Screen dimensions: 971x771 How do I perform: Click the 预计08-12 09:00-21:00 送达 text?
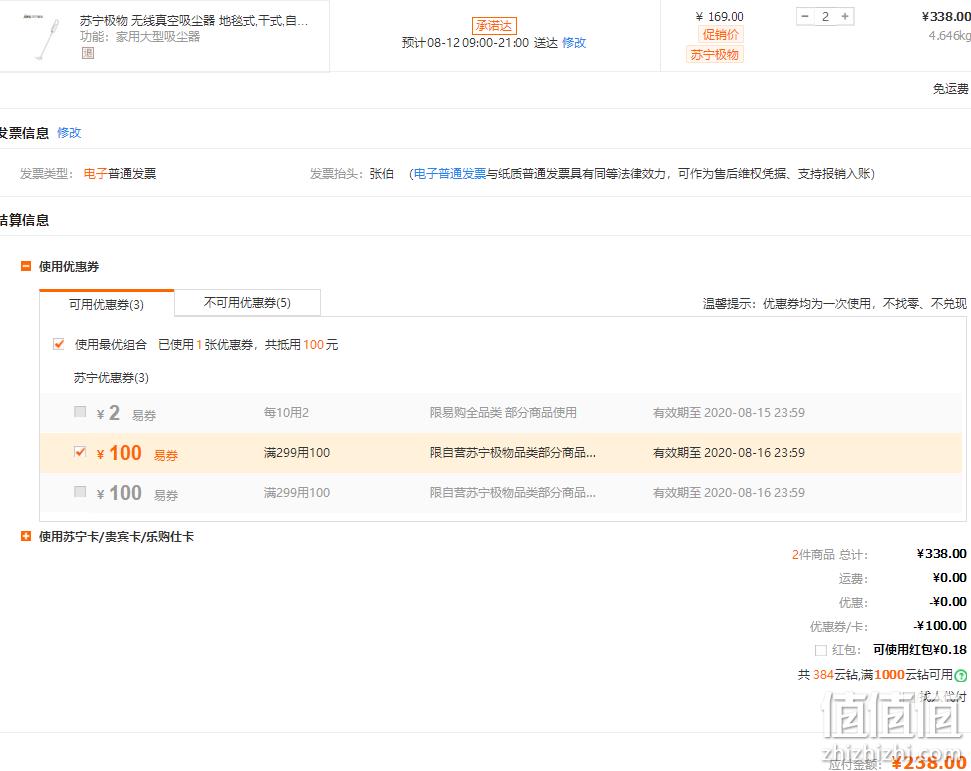480,43
